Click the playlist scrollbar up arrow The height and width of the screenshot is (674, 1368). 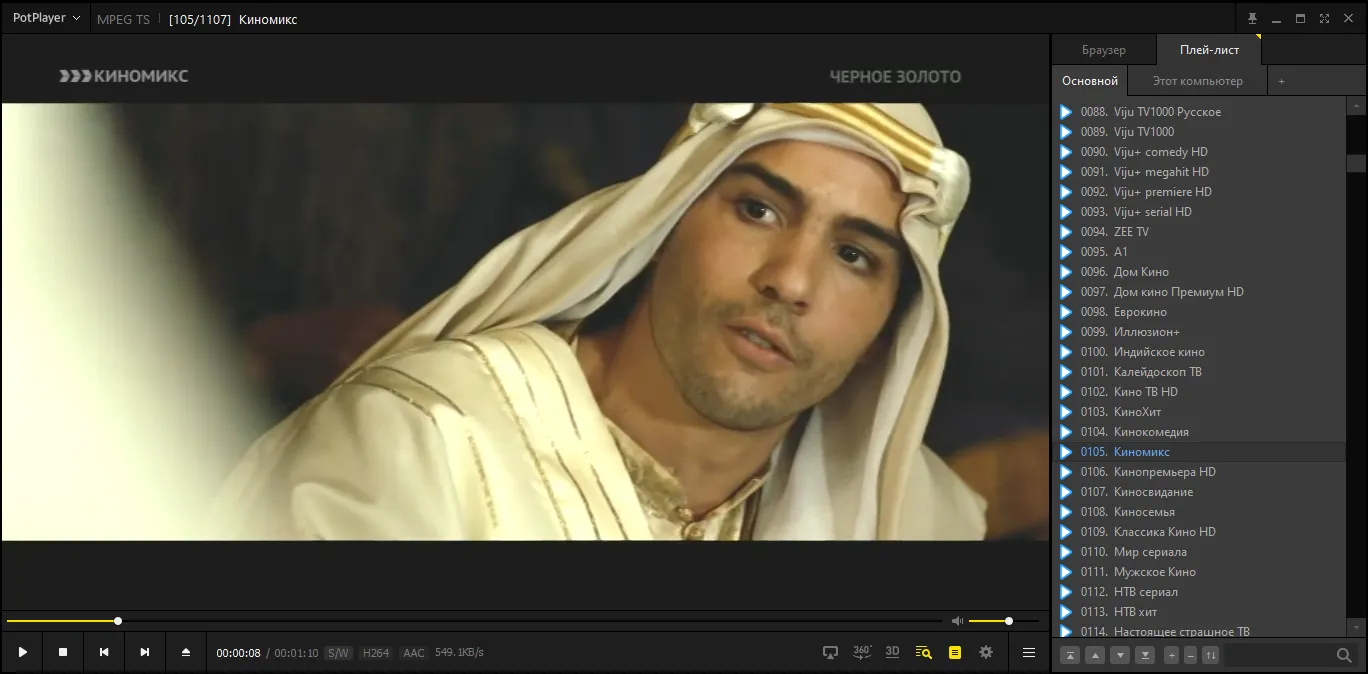[1356, 105]
